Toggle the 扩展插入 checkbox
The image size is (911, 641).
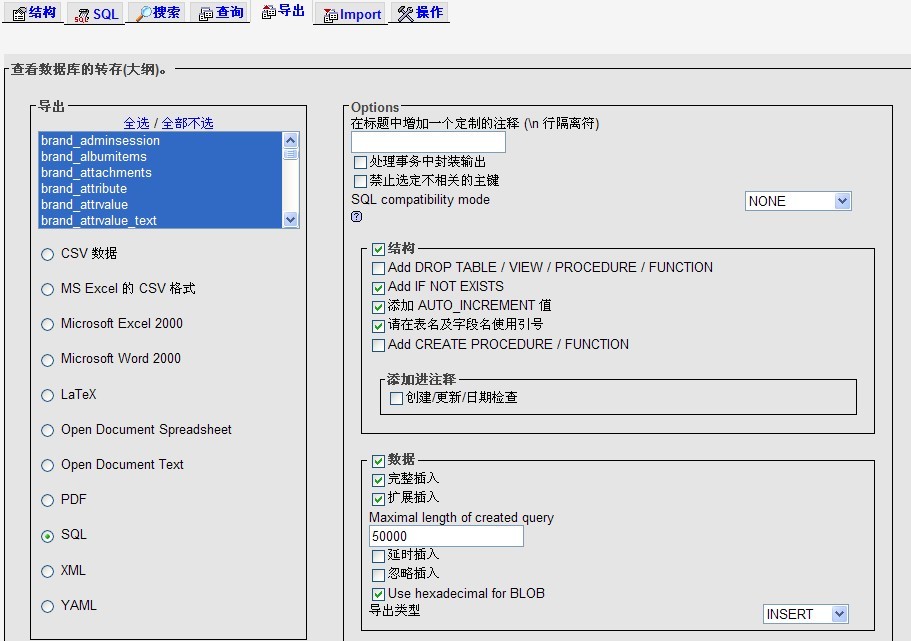click(378, 499)
